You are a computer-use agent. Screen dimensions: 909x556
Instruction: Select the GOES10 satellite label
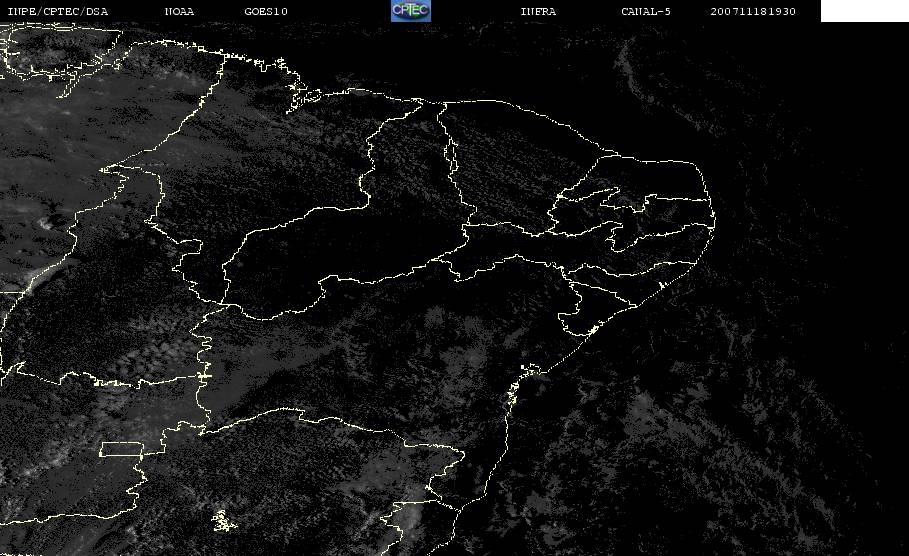[266, 12]
